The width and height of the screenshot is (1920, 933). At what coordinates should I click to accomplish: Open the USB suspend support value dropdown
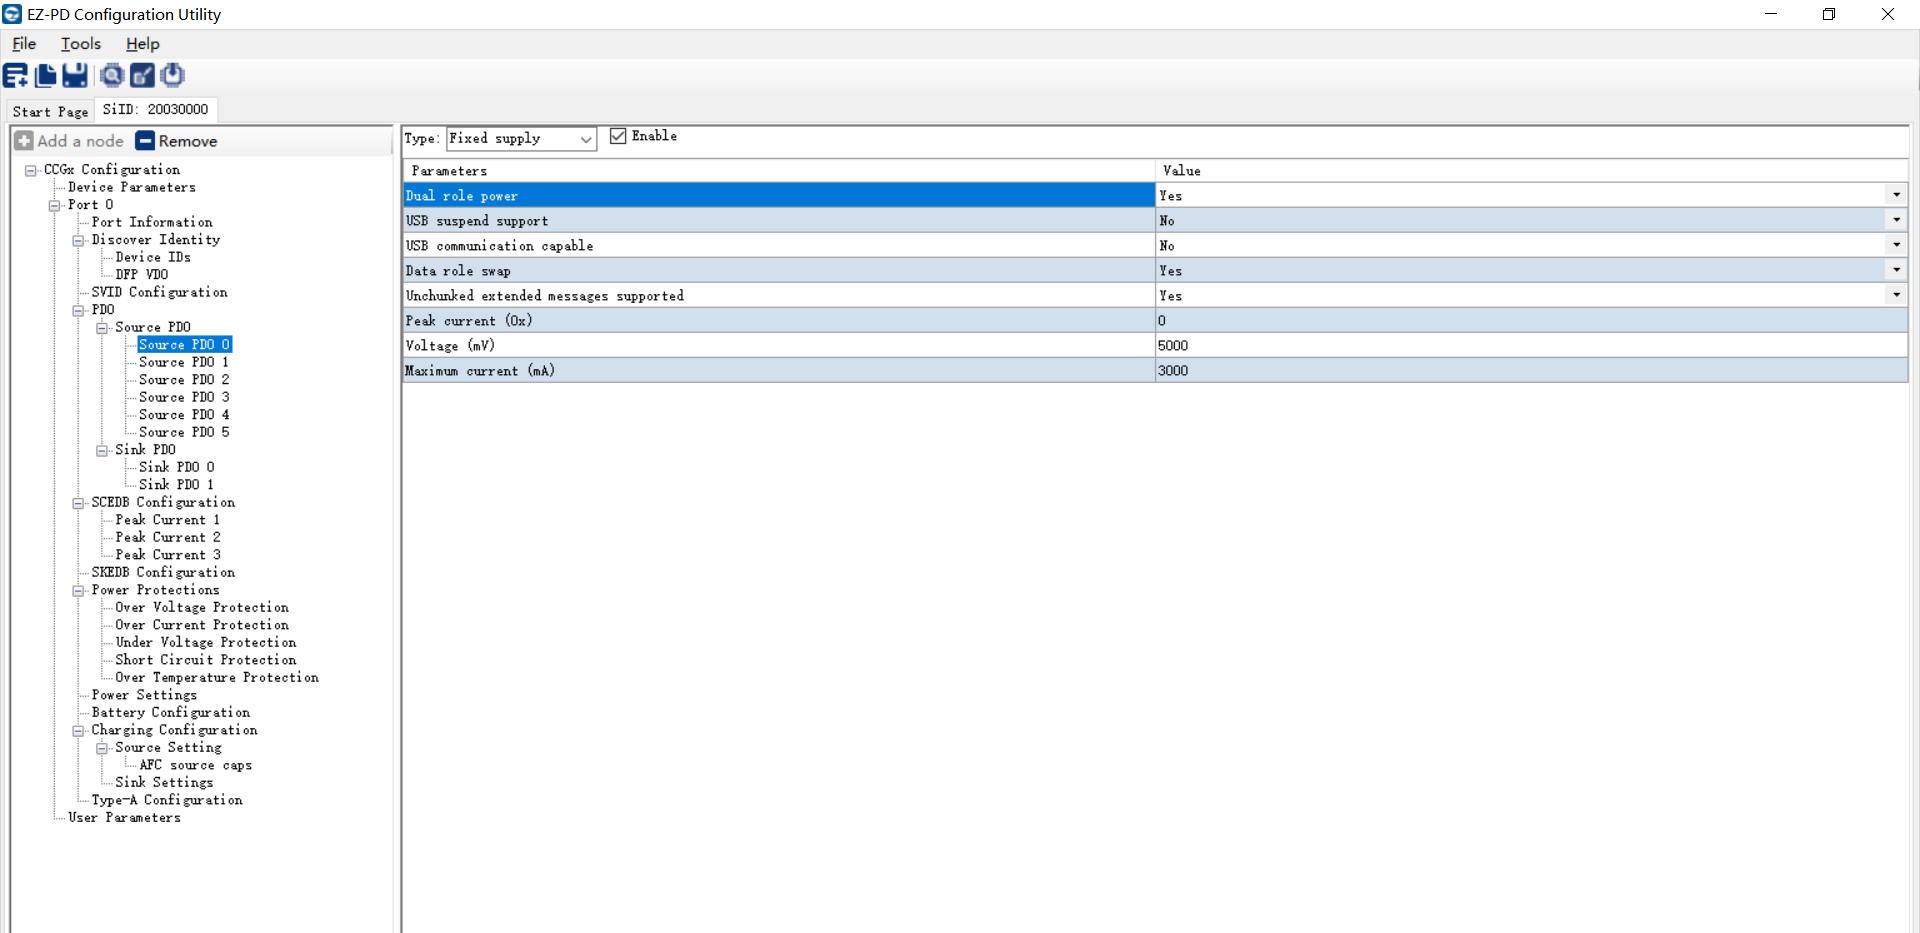pos(1896,220)
